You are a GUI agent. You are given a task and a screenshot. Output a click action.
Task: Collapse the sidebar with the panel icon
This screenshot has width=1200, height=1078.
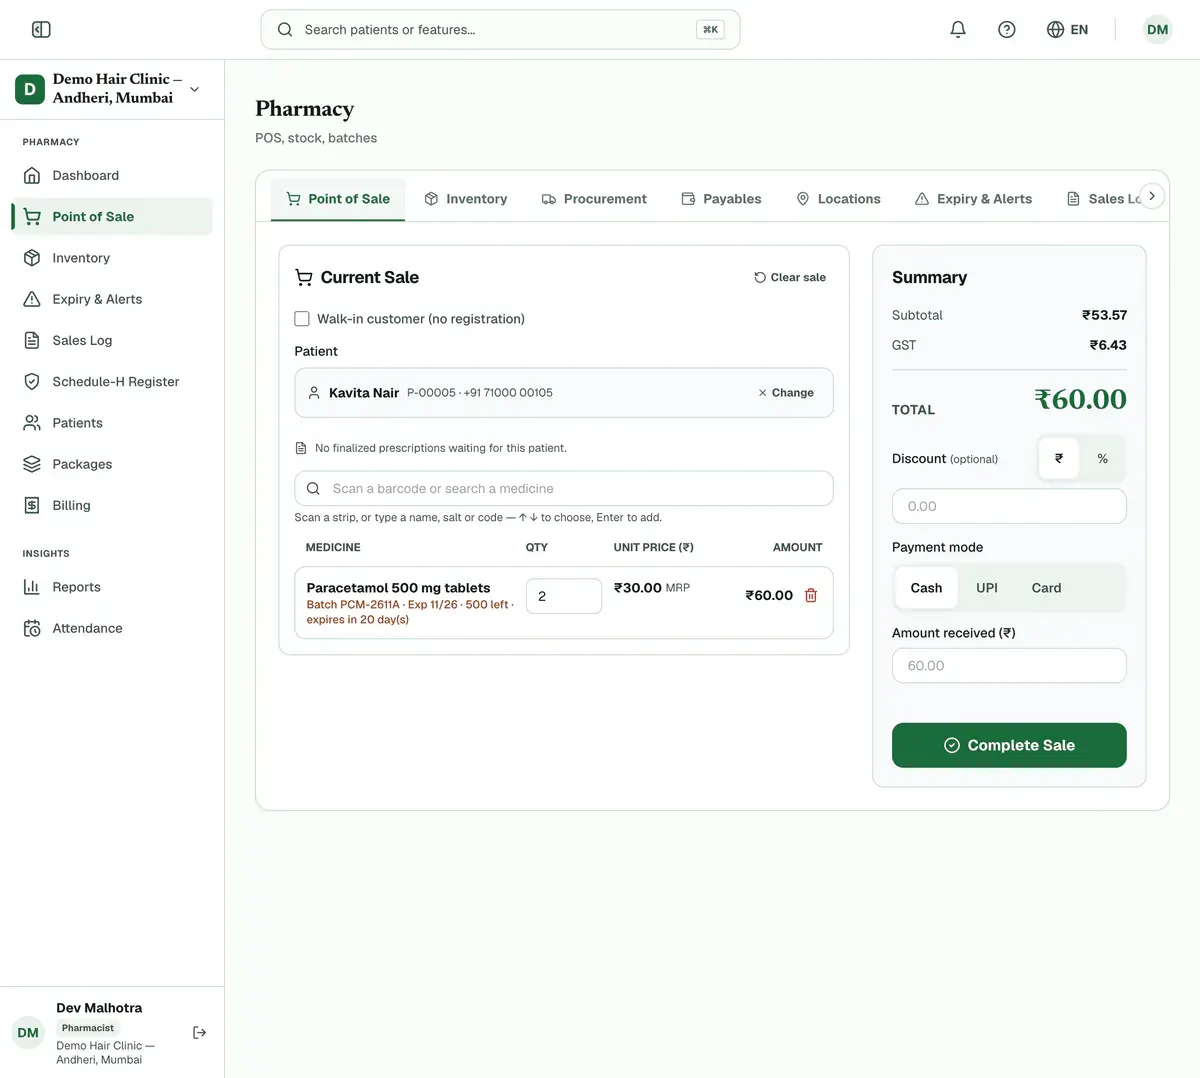click(x=41, y=30)
